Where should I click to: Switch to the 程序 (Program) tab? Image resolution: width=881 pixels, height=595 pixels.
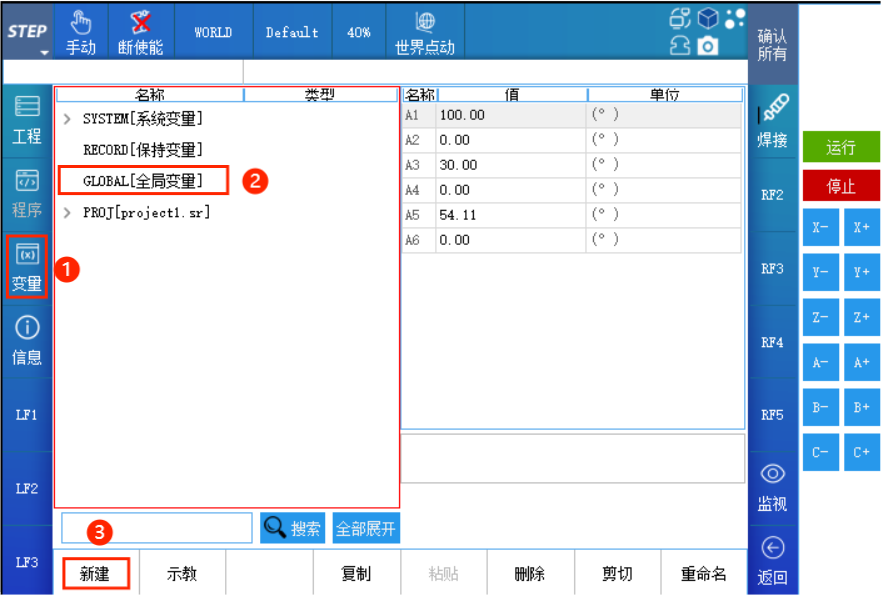tap(26, 190)
